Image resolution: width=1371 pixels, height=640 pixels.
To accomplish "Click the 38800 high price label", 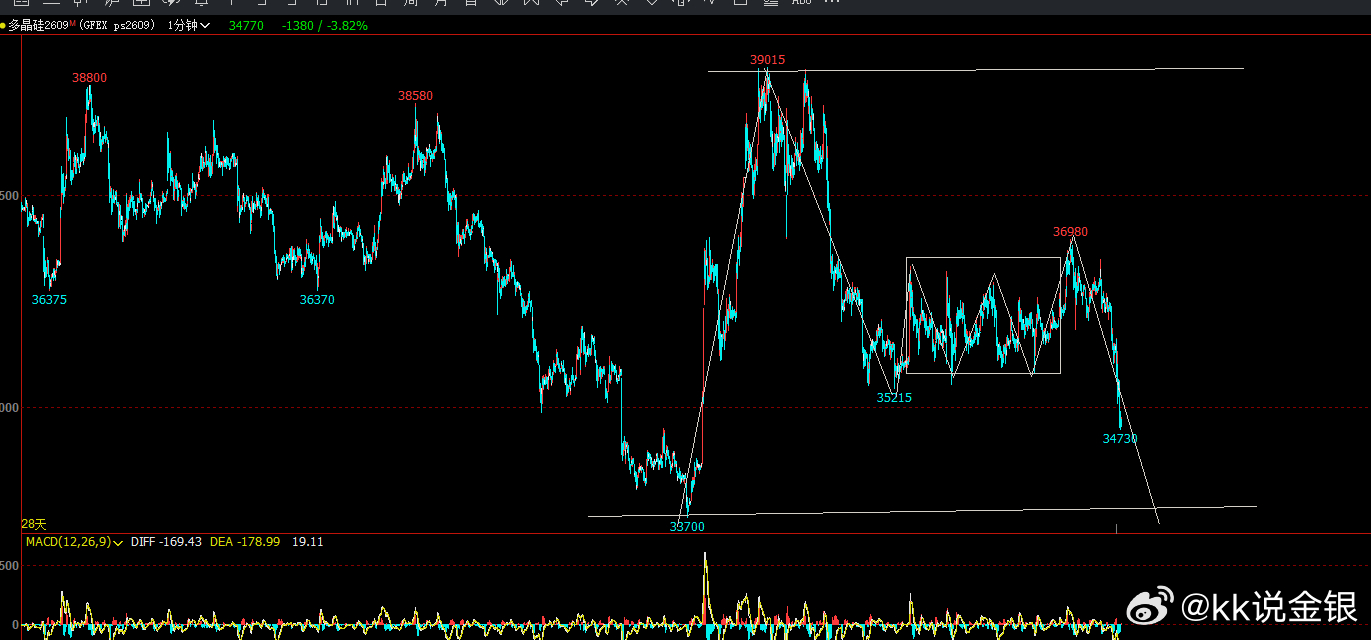I will [x=89, y=78].
